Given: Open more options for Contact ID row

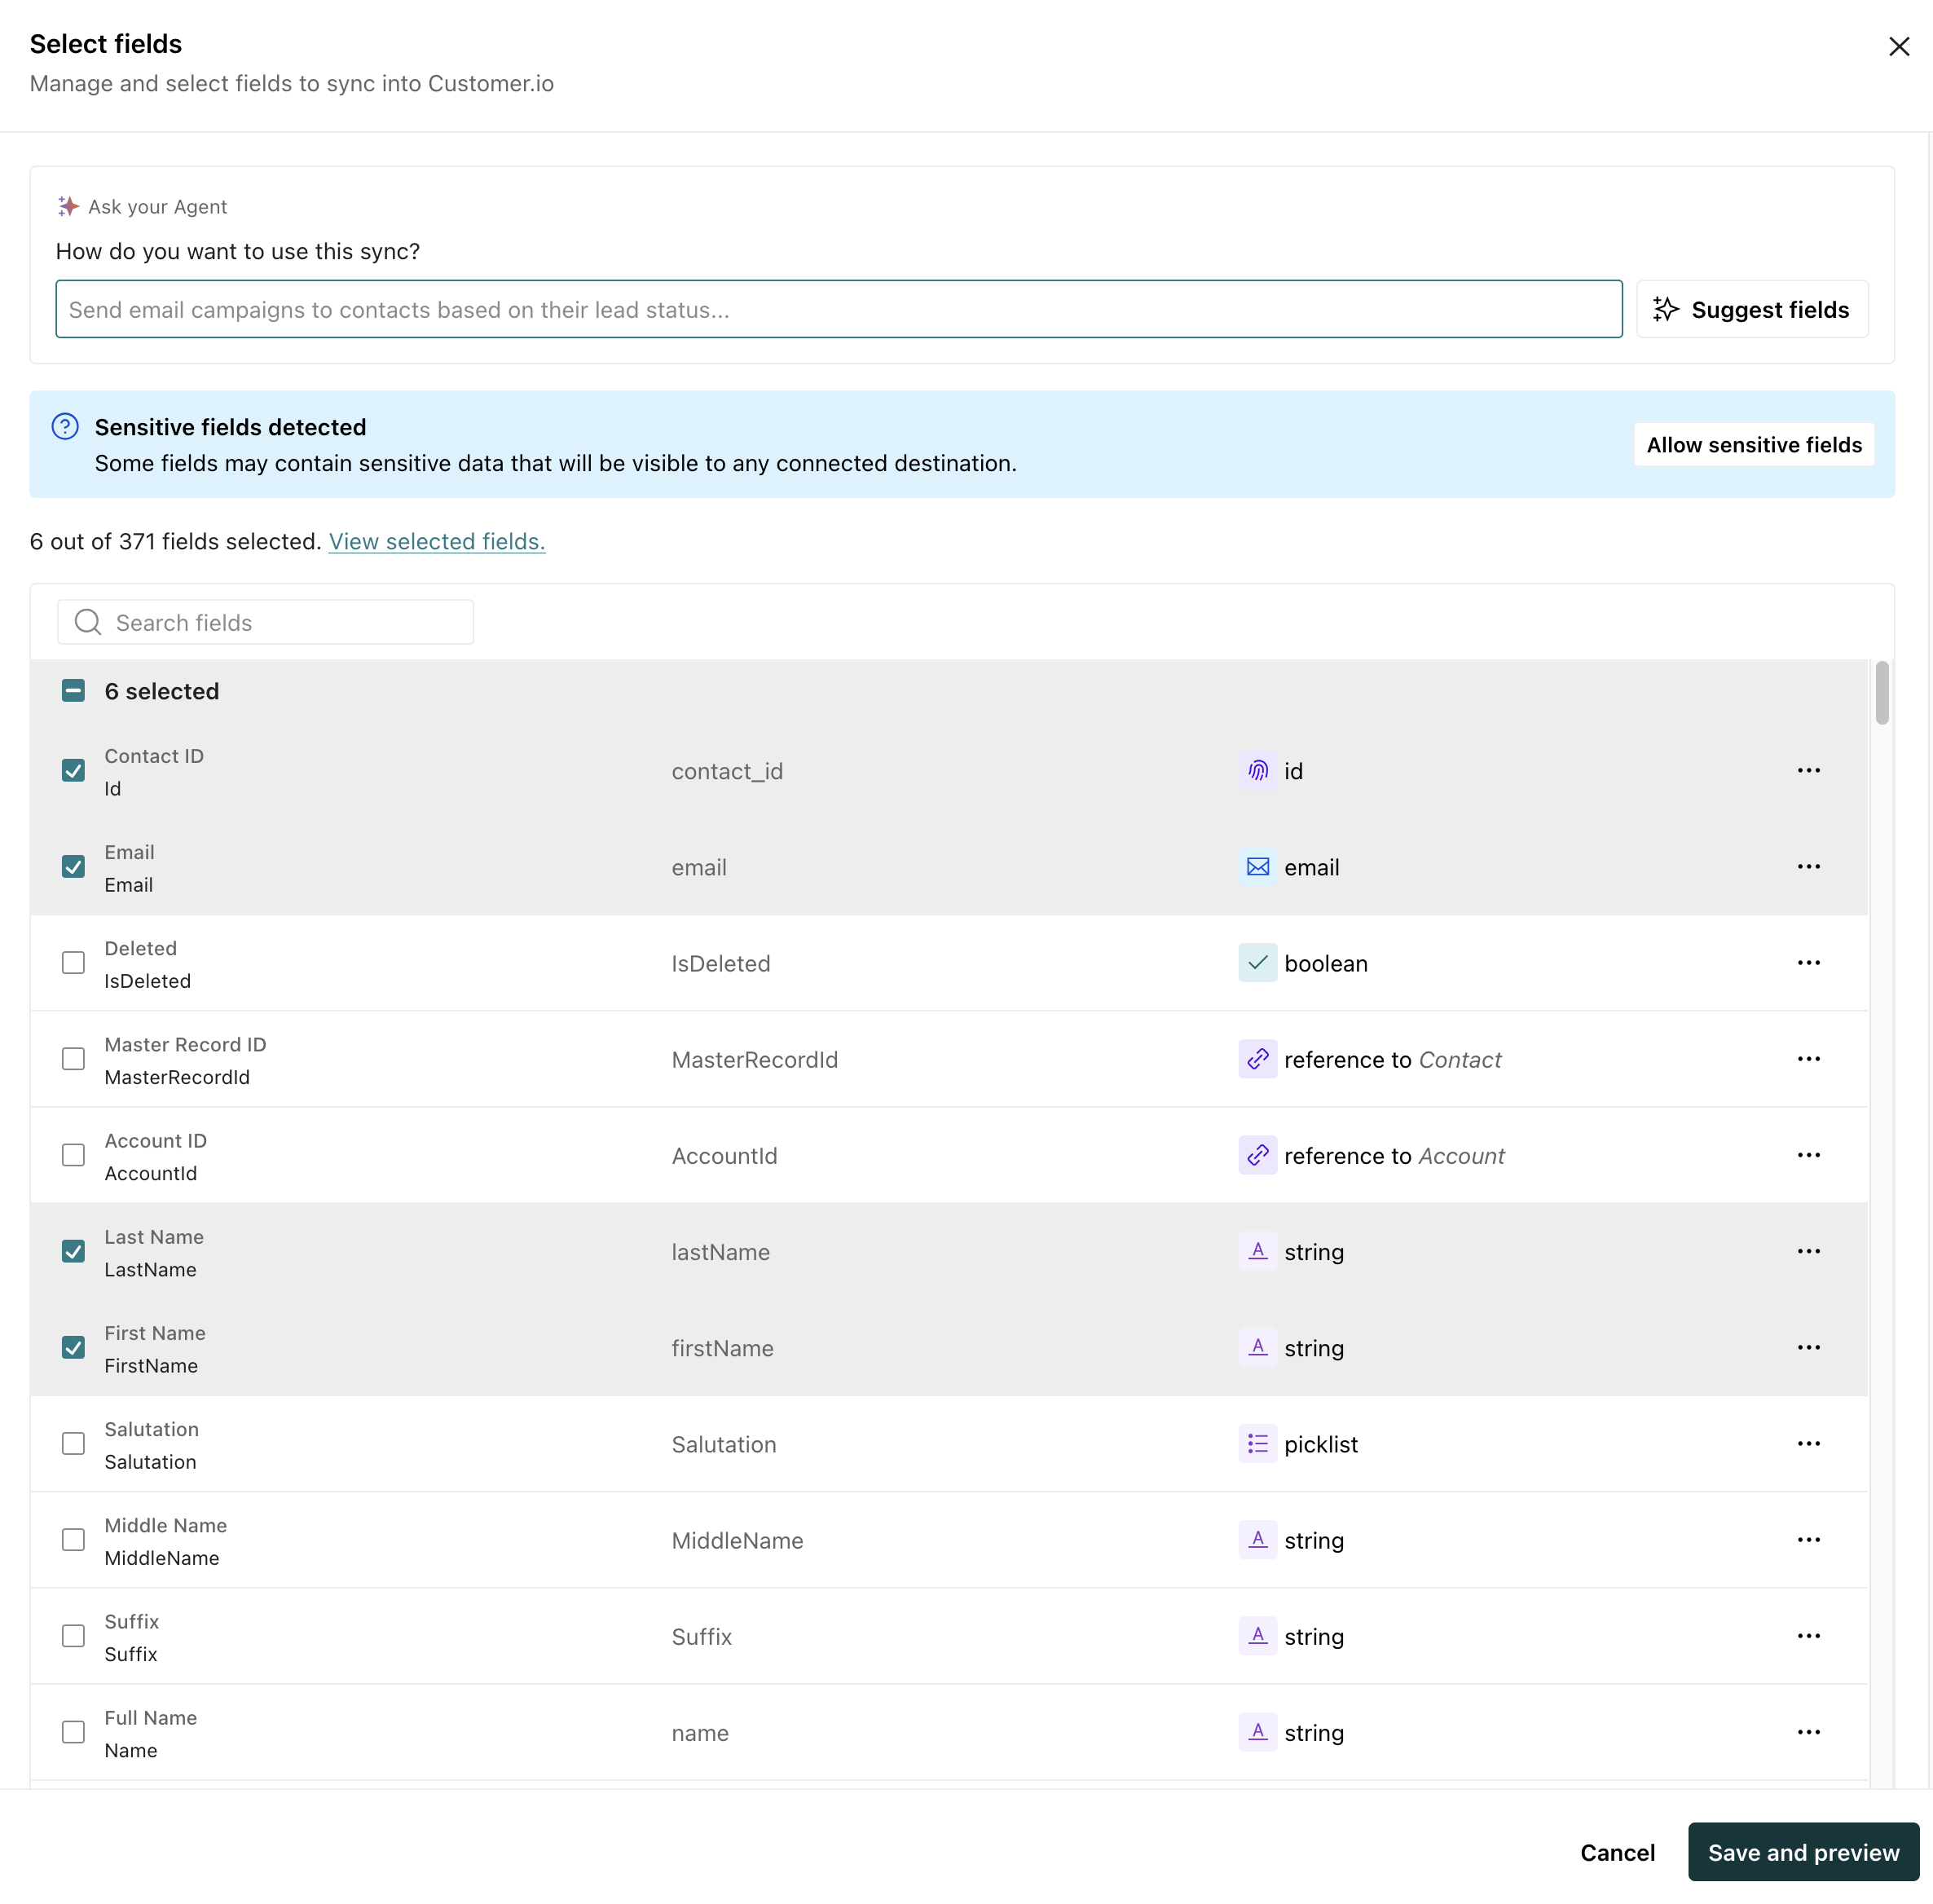Looking at the screenshot, I should (1808, 770).
